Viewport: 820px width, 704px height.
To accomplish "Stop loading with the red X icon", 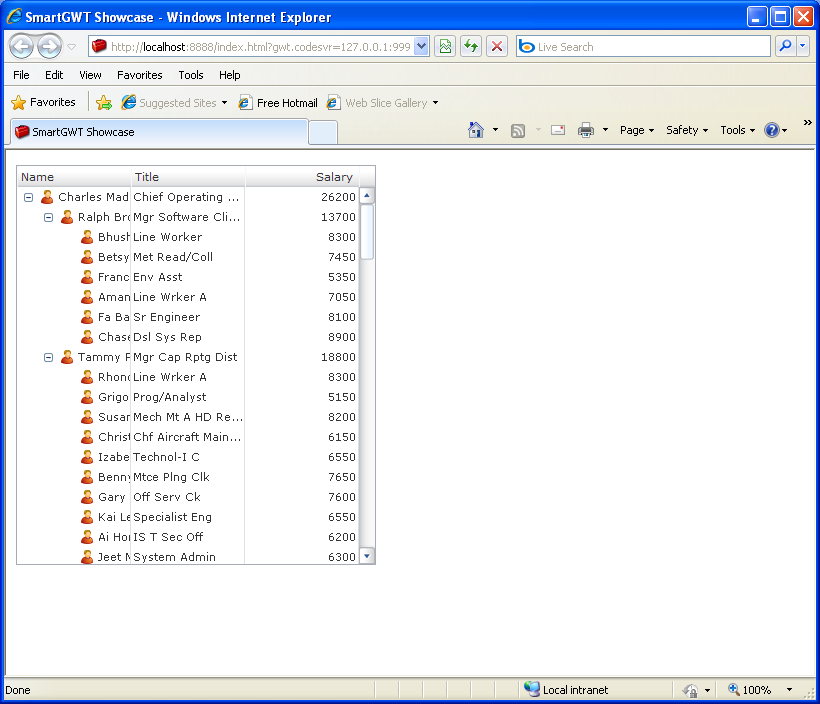I will [497, 47].
